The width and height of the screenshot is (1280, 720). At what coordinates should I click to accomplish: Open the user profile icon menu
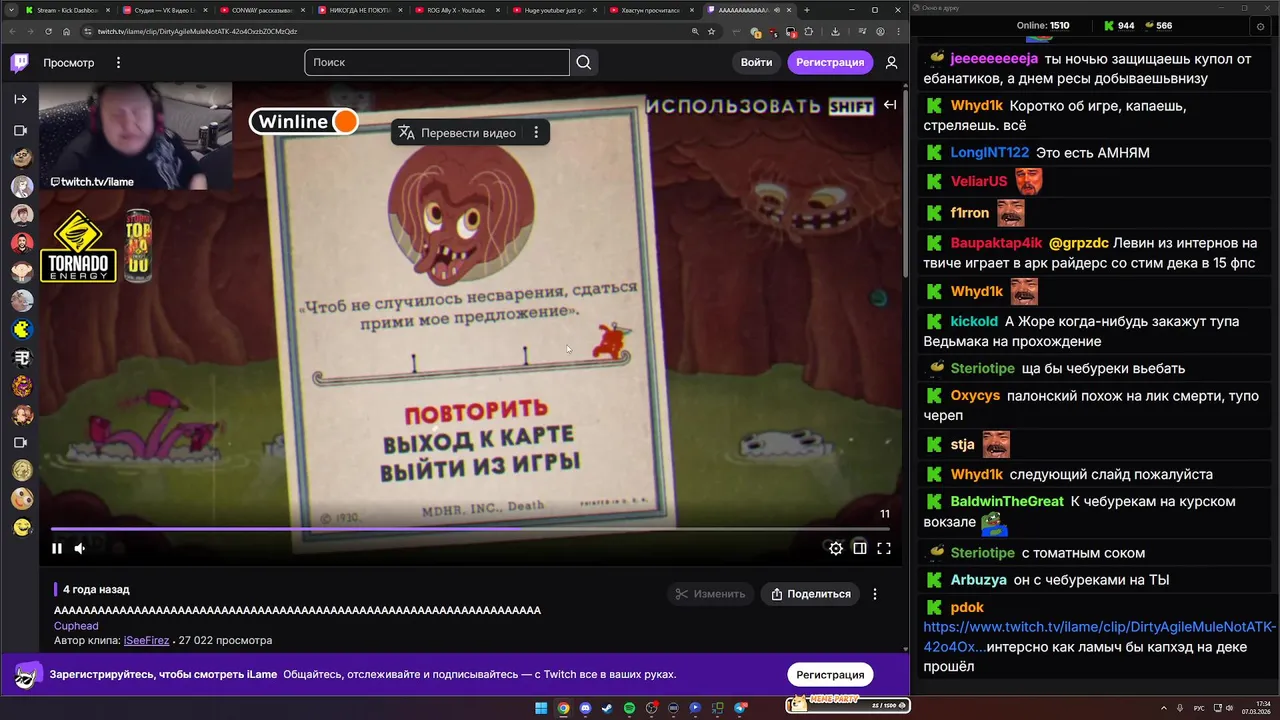[892, 62]
